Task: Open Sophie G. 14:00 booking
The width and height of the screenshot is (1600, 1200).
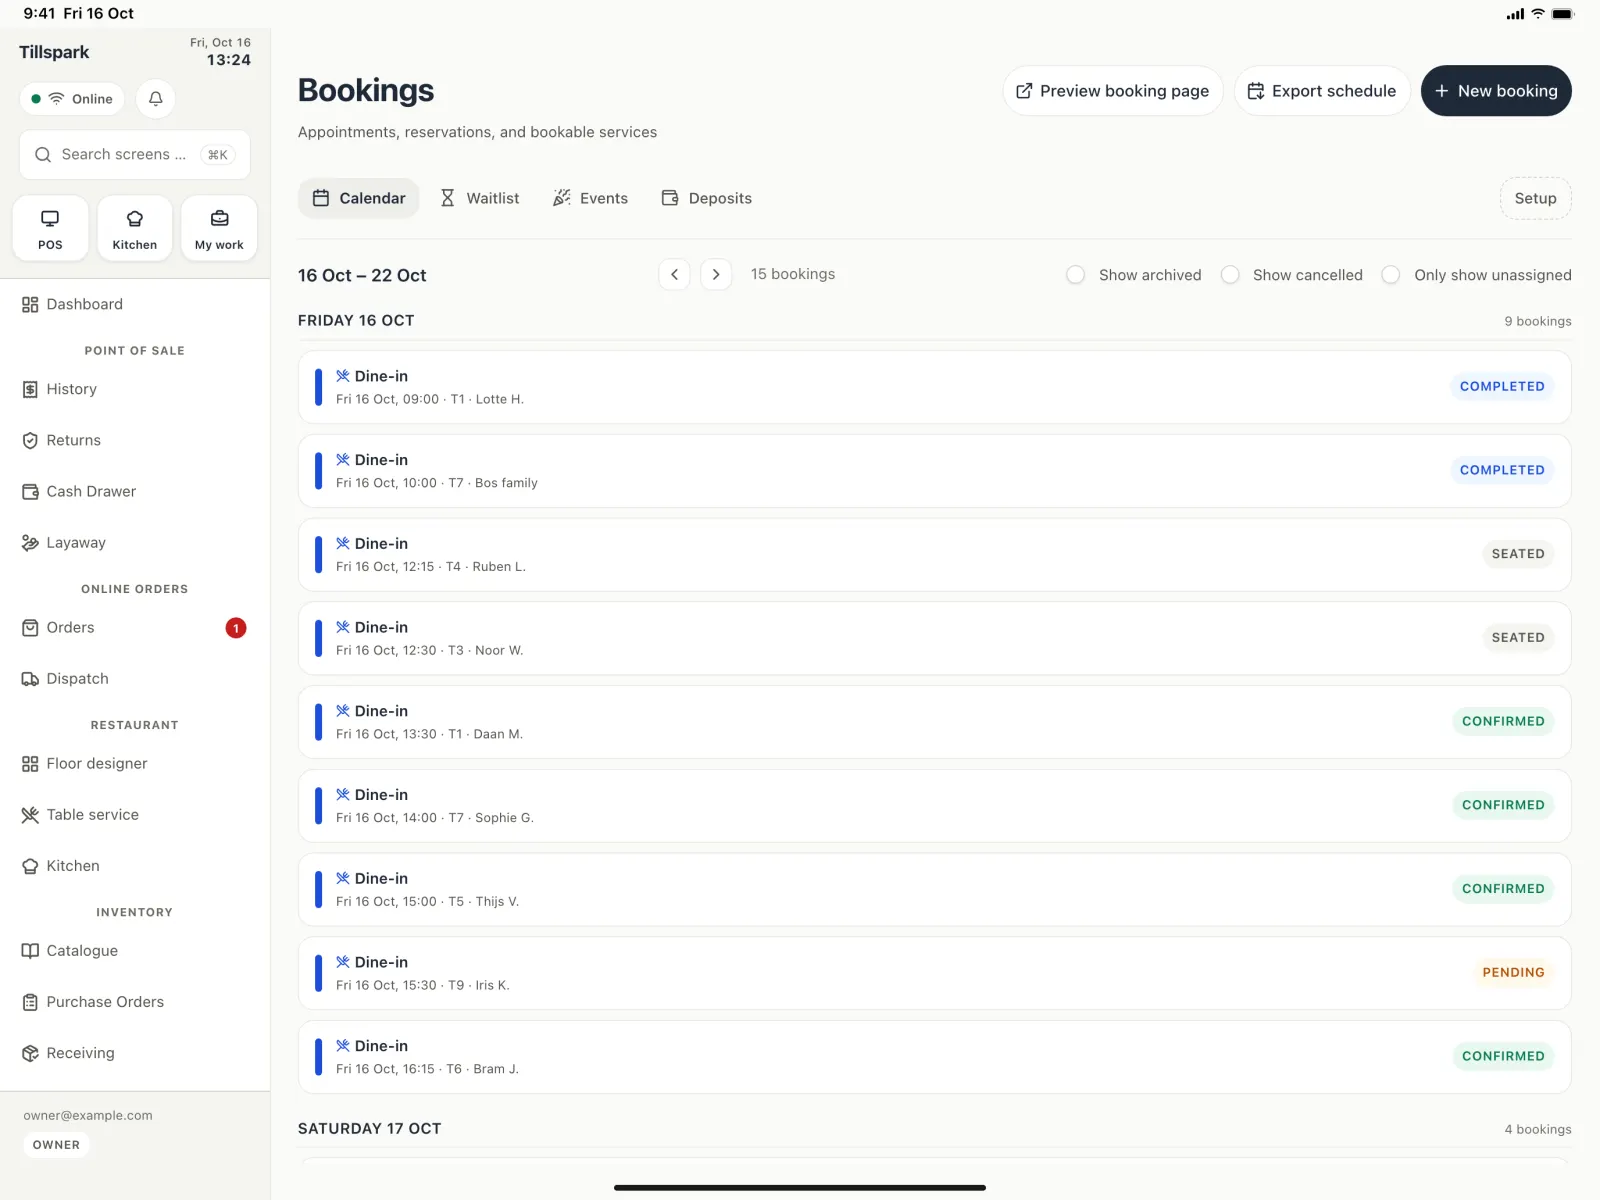Action: click(x=934, y=805)
